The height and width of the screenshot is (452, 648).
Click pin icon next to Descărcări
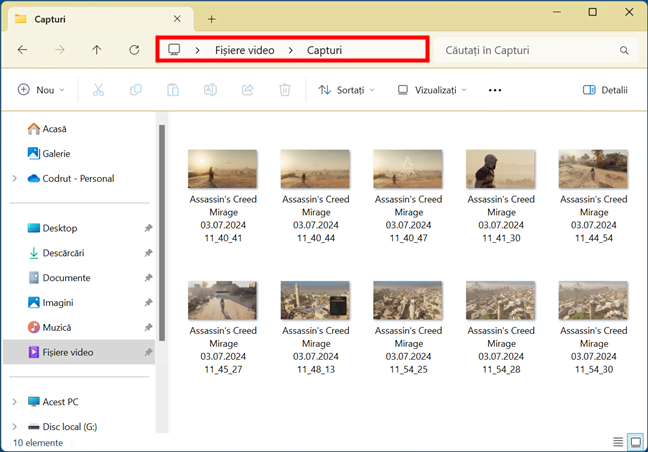[148, 252]
